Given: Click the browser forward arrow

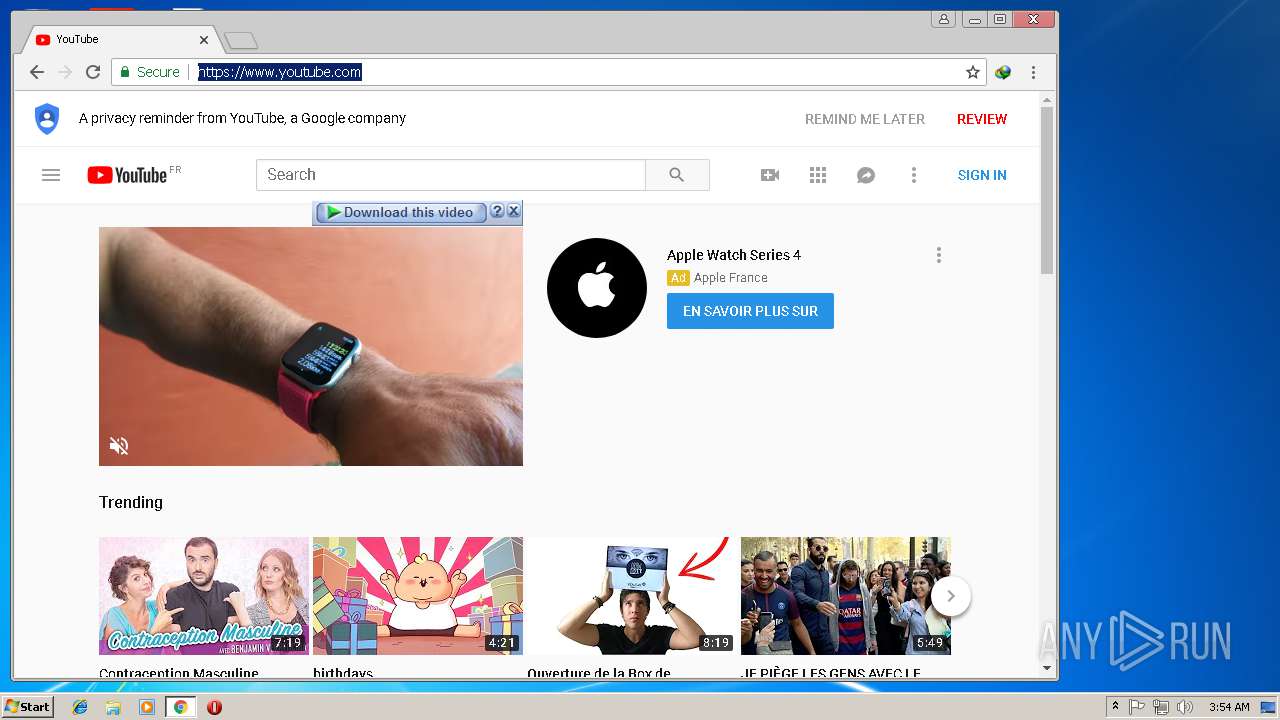Looking at the screenshot, I should (x=65, y=72).
